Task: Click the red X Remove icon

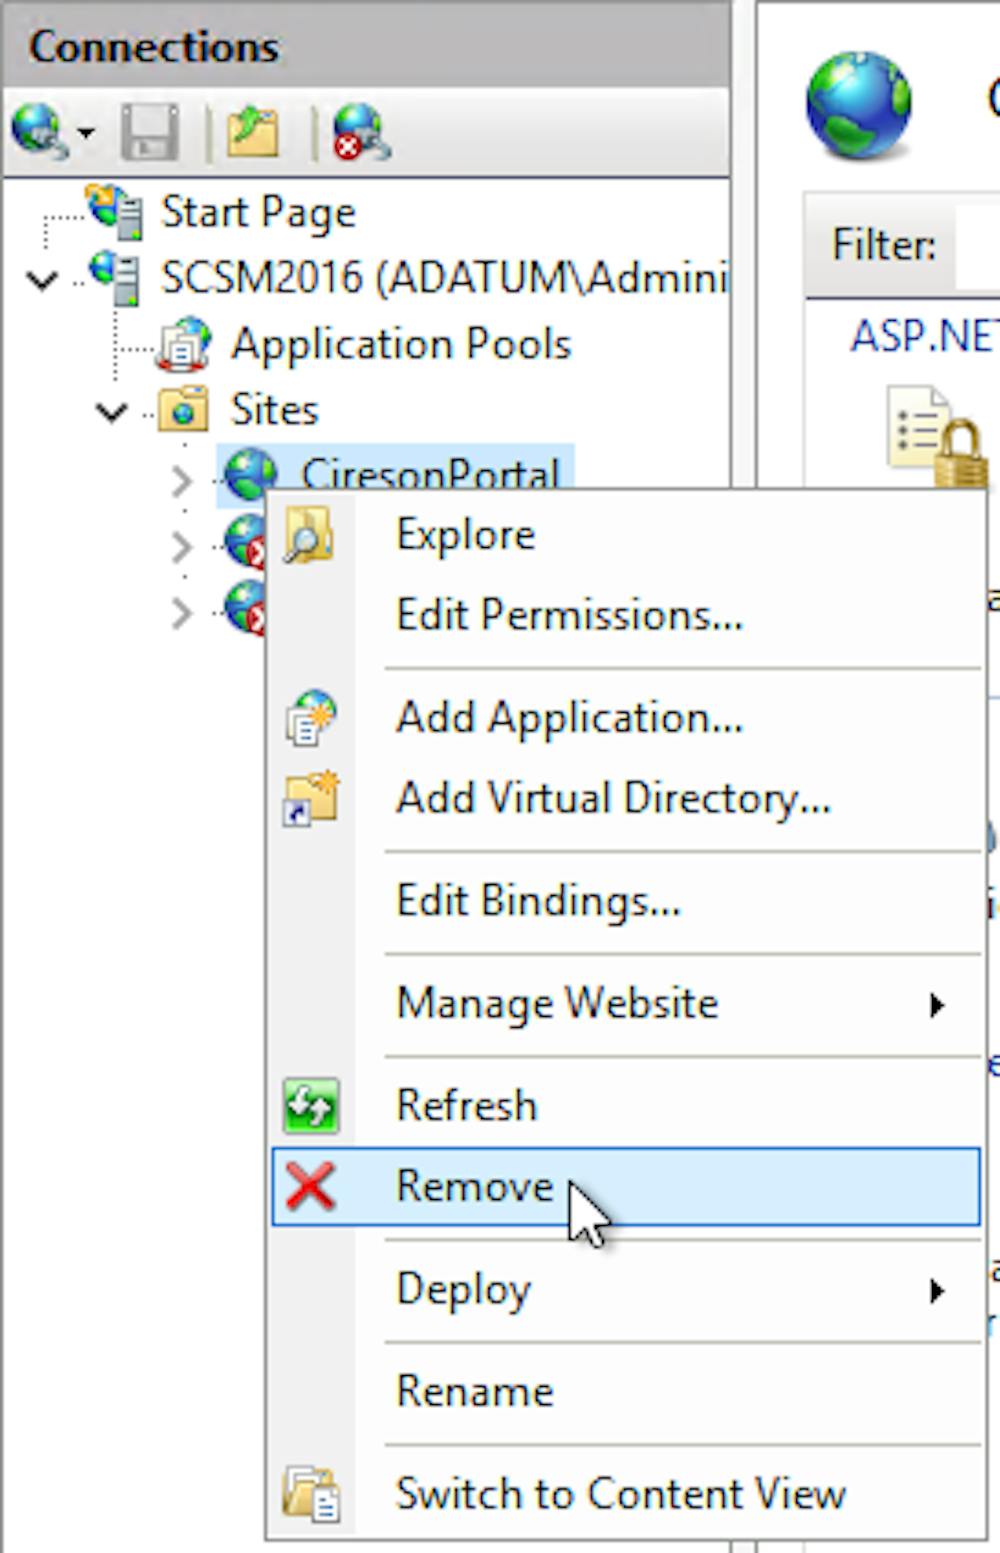Action: coord(310,1186)
